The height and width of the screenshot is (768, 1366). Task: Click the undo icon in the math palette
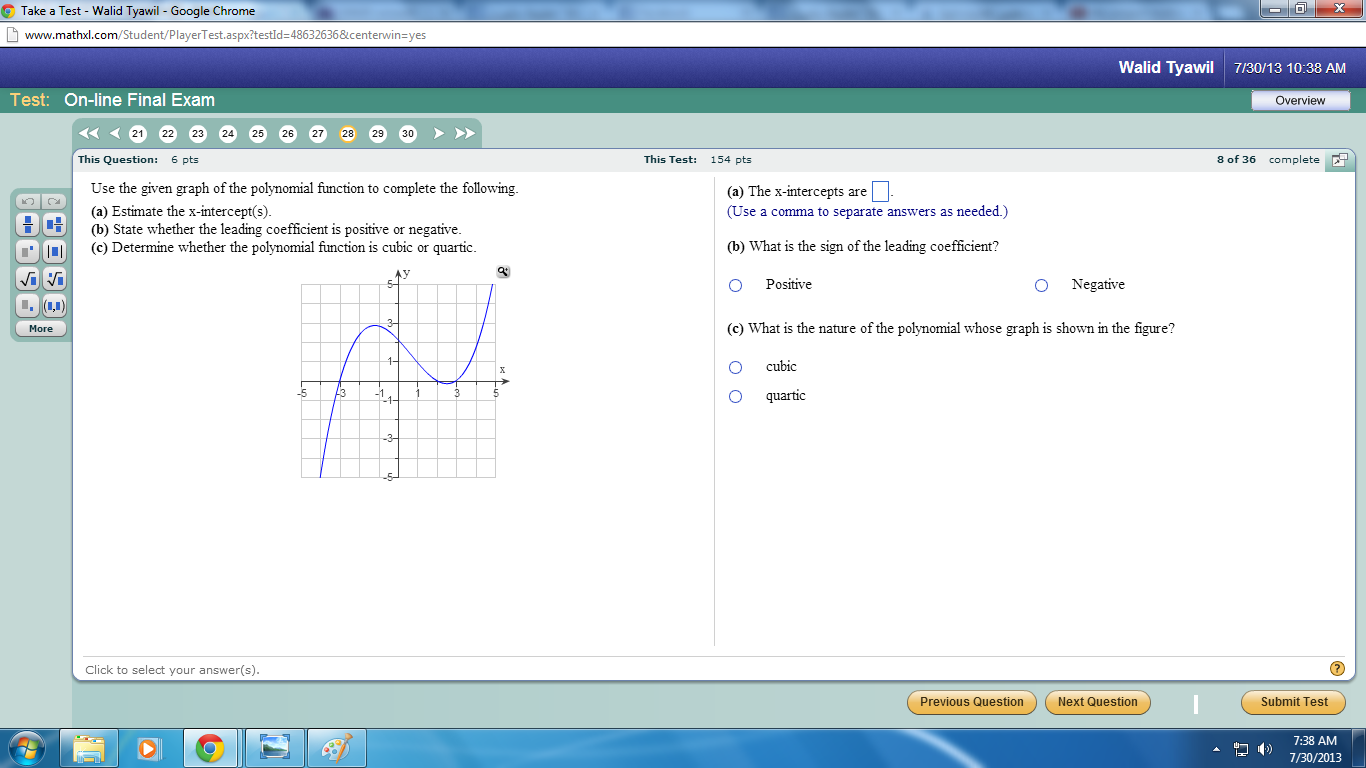click(27, 203)
